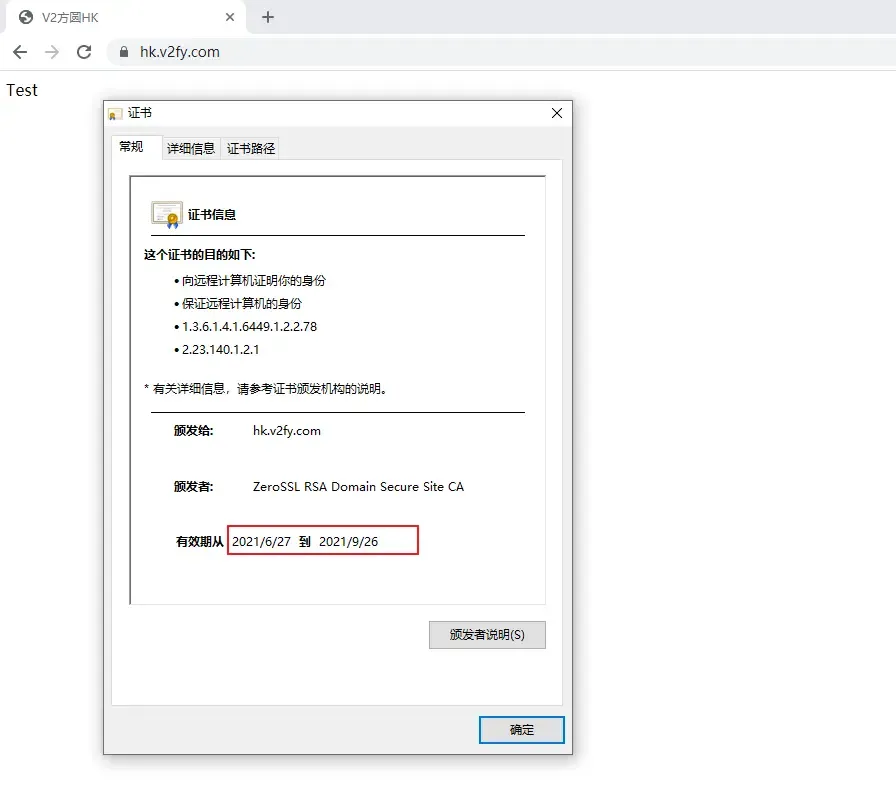Click the Test text in the page
The image size is (896, 809).
coord(22,89)
